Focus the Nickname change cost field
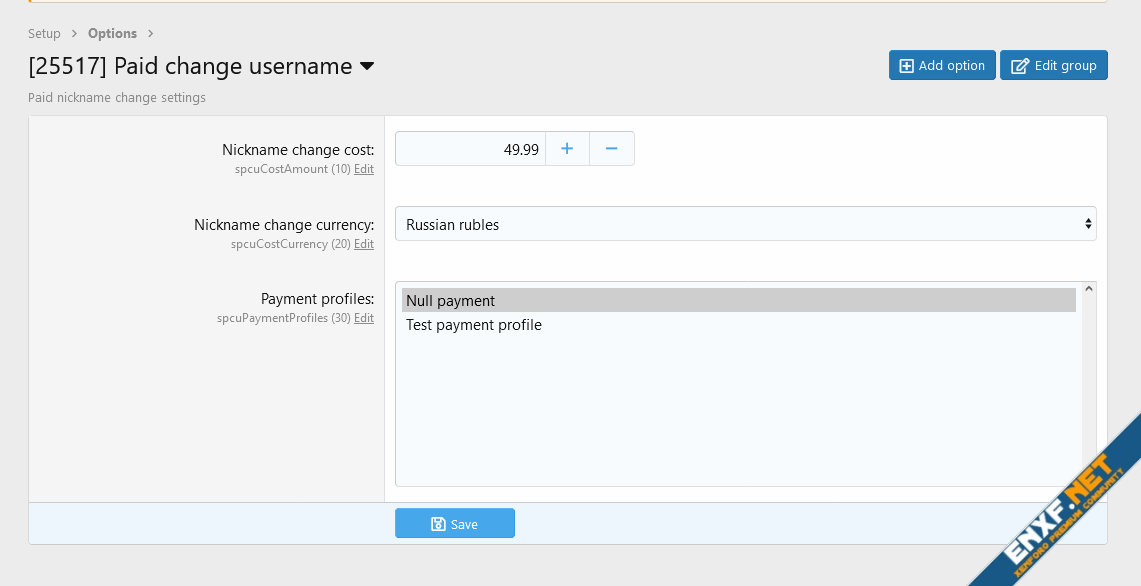The image size is (1141, 586). [470, 149]
